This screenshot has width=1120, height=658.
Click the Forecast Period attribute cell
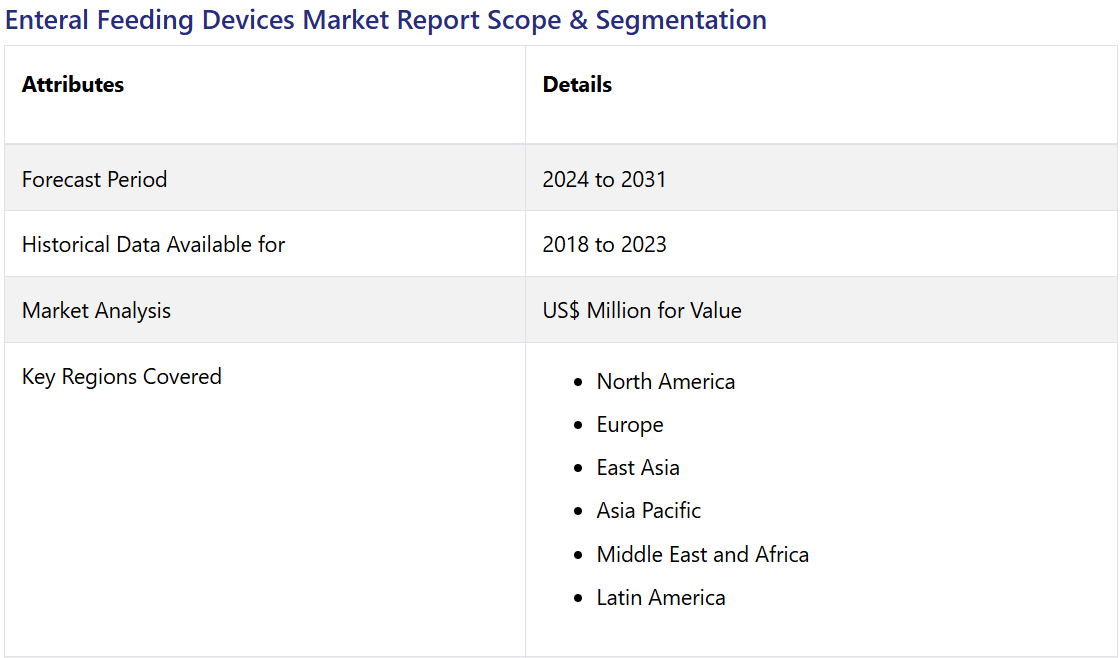pos(94,179)
